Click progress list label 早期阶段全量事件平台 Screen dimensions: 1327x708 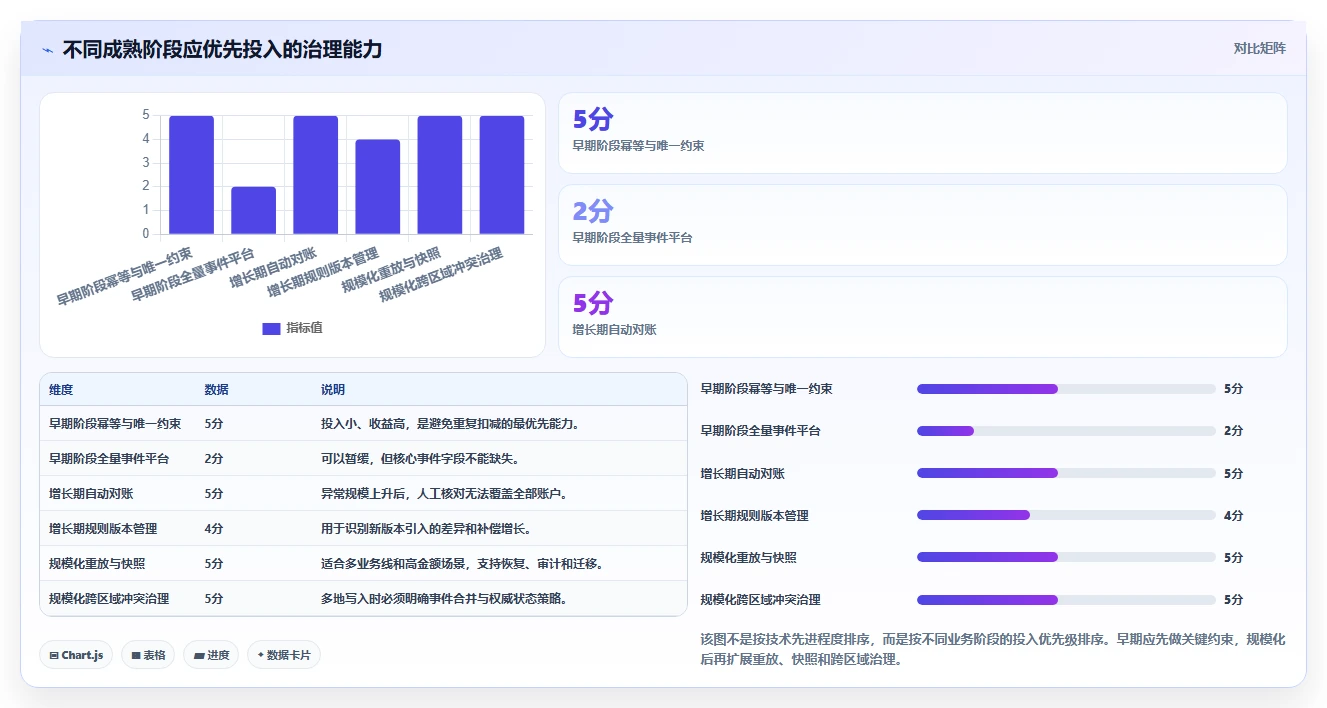[761, 431]
